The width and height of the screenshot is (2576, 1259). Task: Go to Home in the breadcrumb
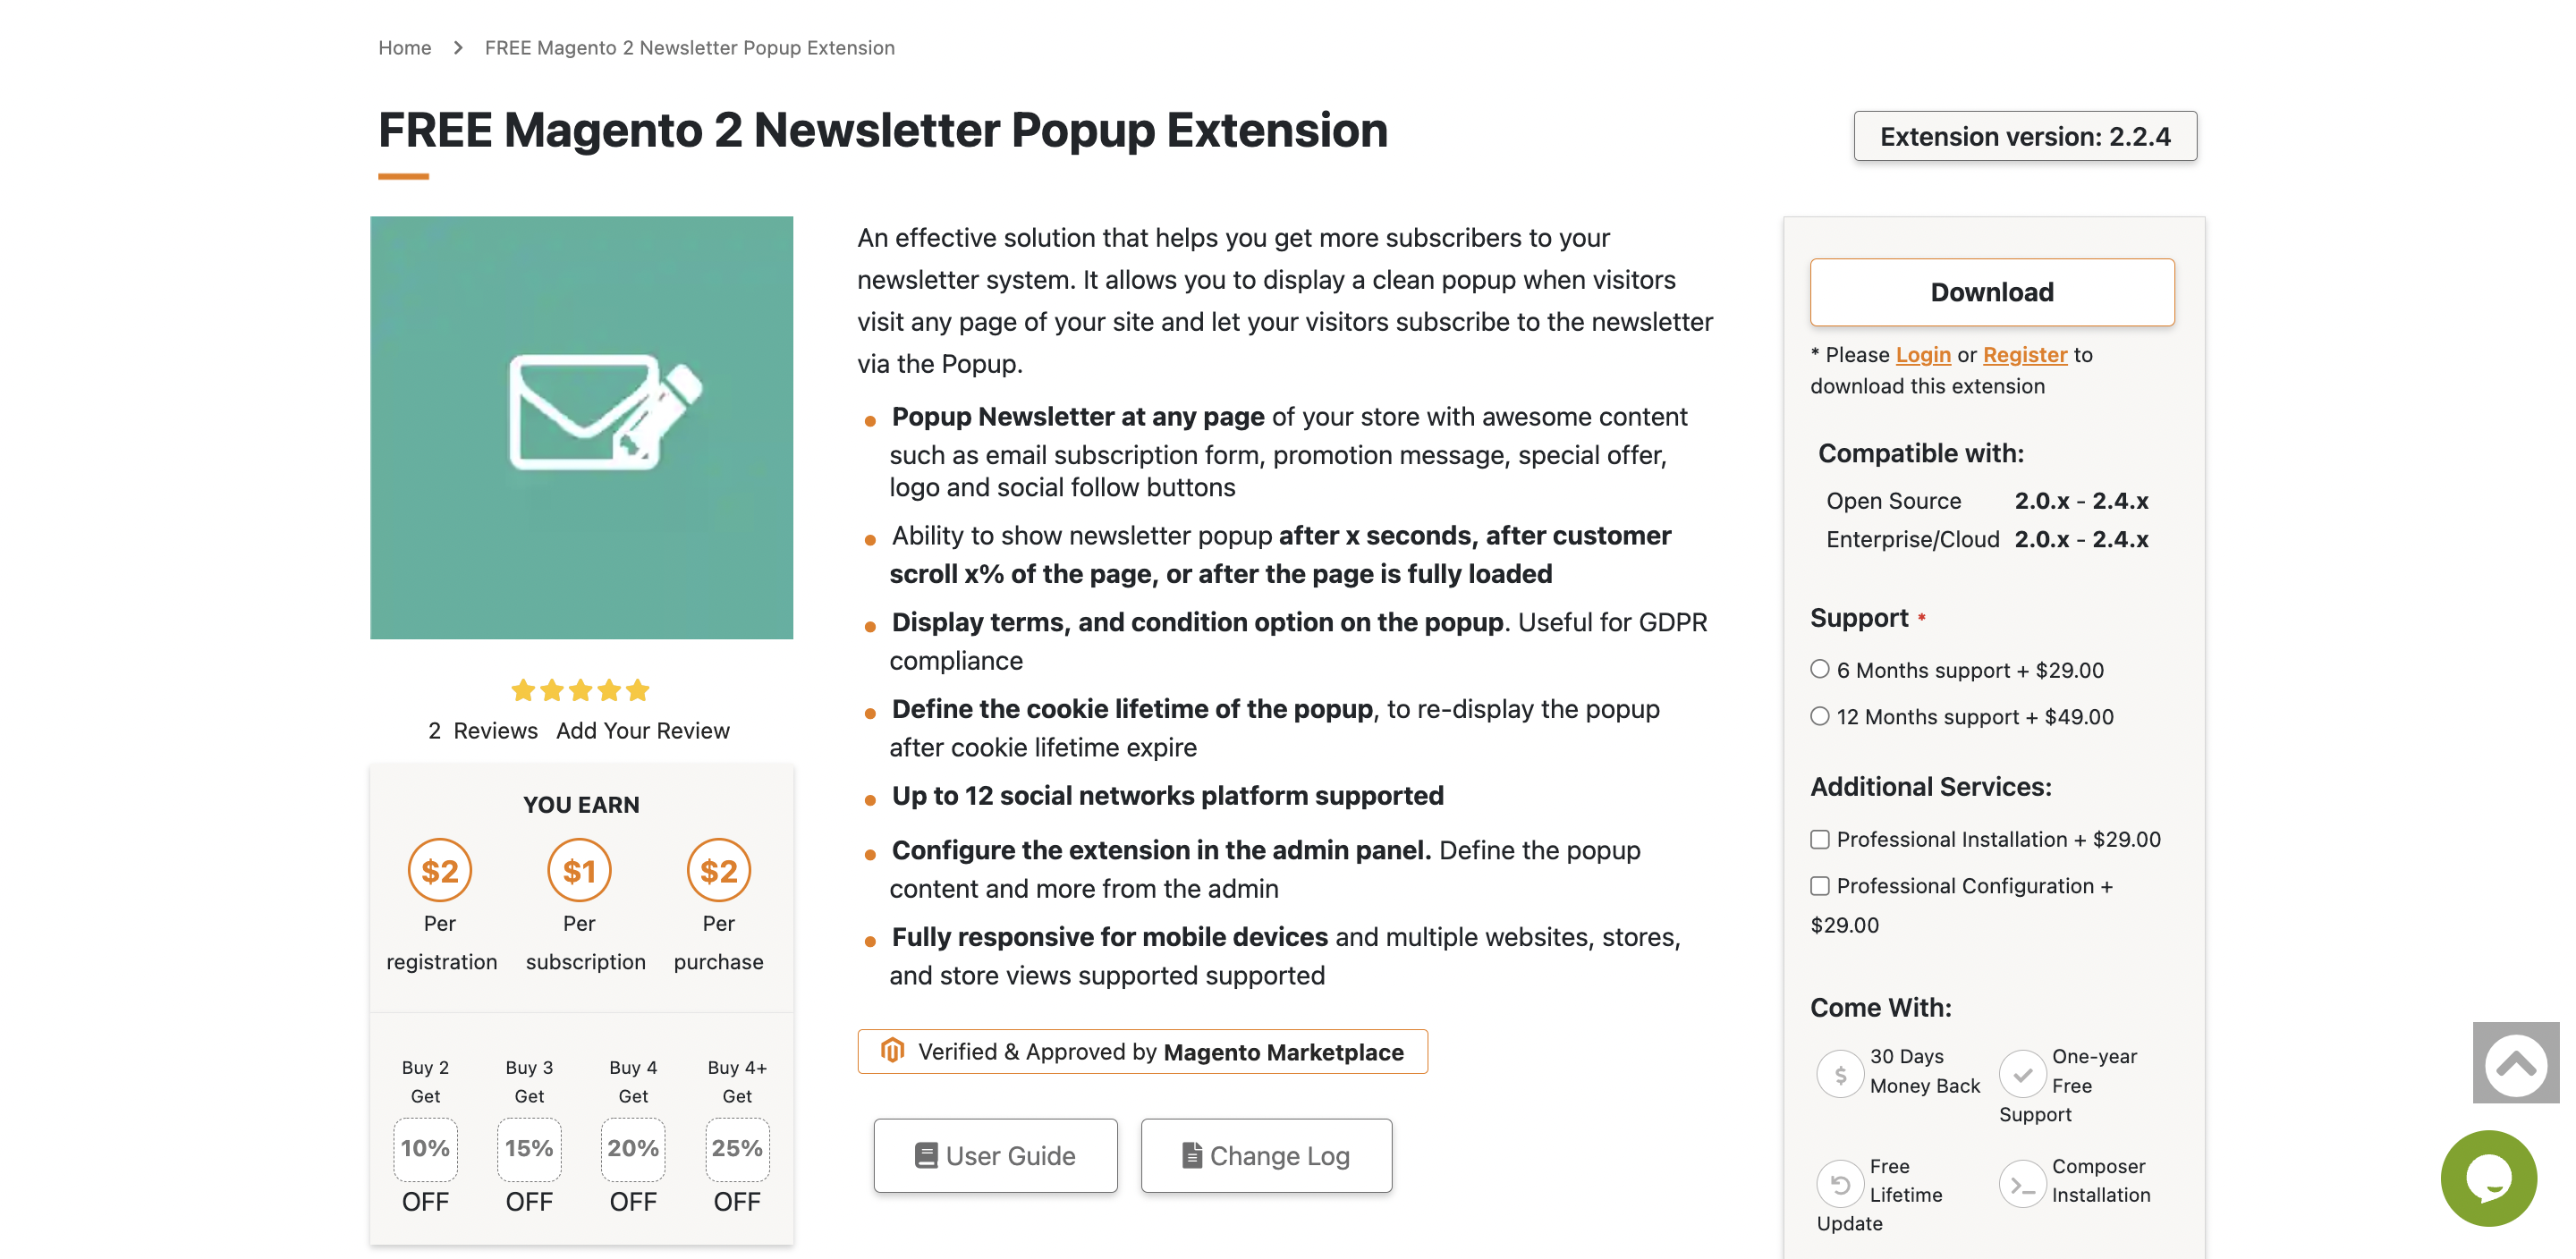coord(404,48)
